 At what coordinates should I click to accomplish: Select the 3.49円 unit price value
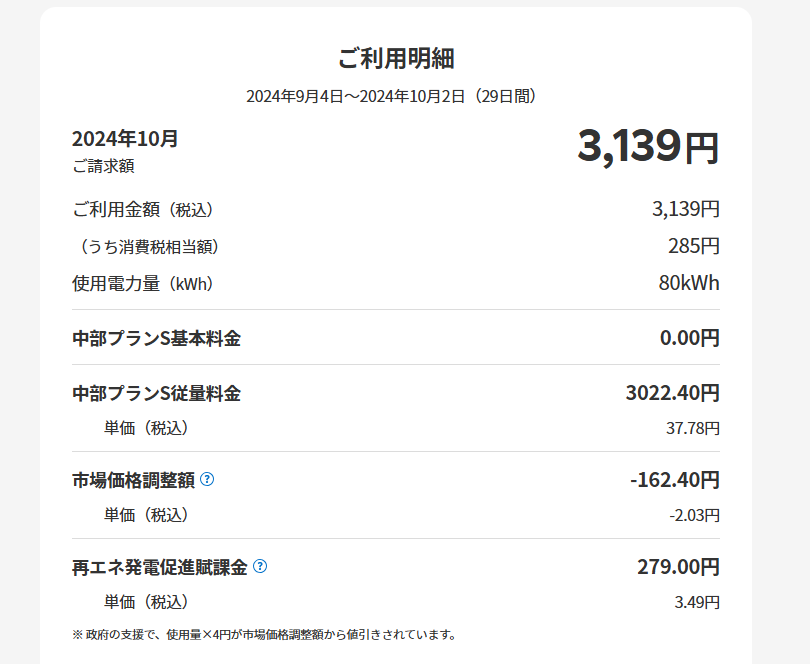697,602
